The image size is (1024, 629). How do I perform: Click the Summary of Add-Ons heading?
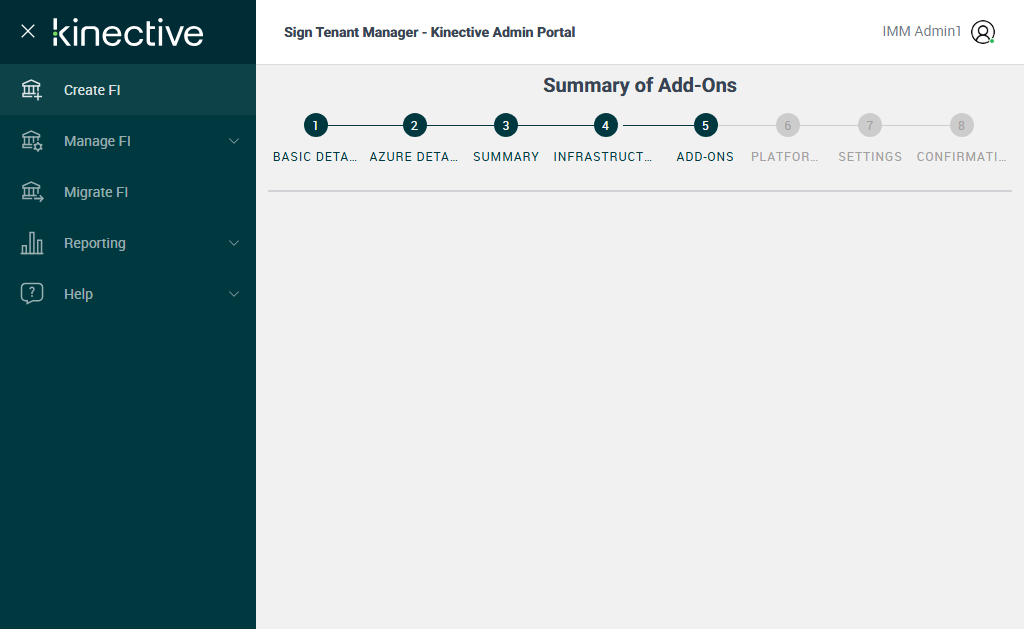pos(640,86)
